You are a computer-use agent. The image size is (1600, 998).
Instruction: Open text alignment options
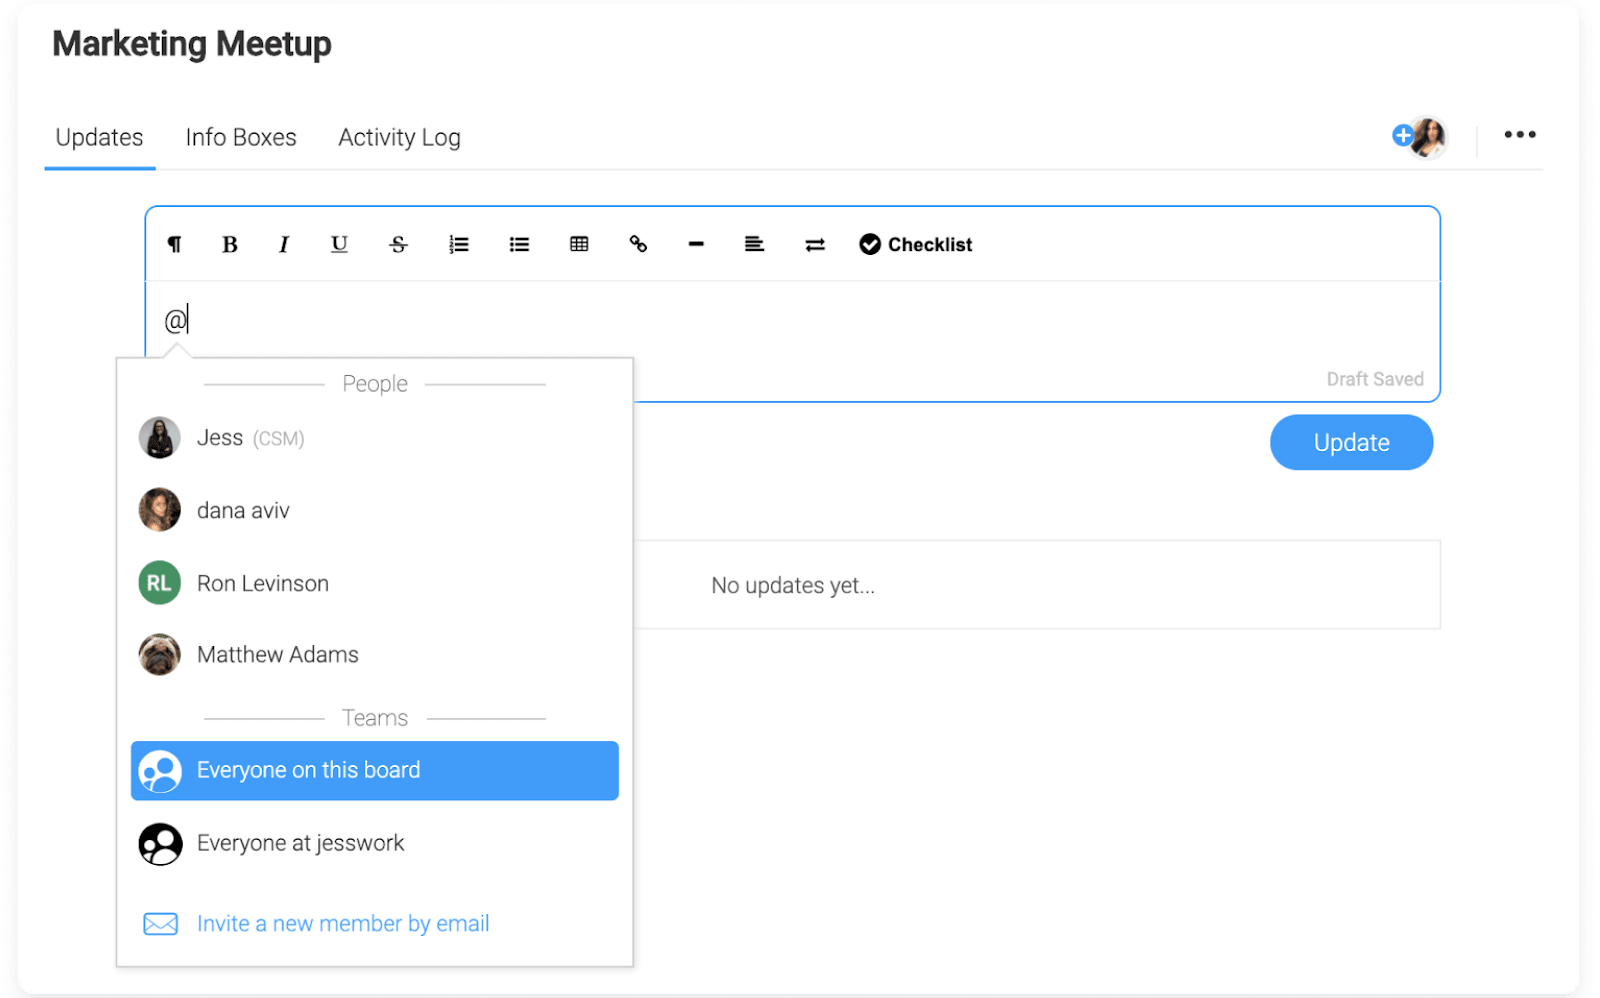754,244
